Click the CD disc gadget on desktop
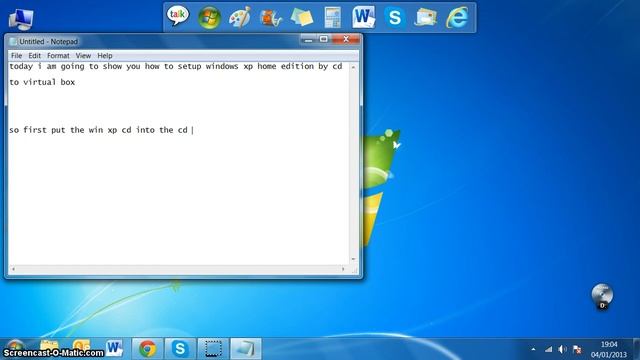 click(x=602, y=296)
